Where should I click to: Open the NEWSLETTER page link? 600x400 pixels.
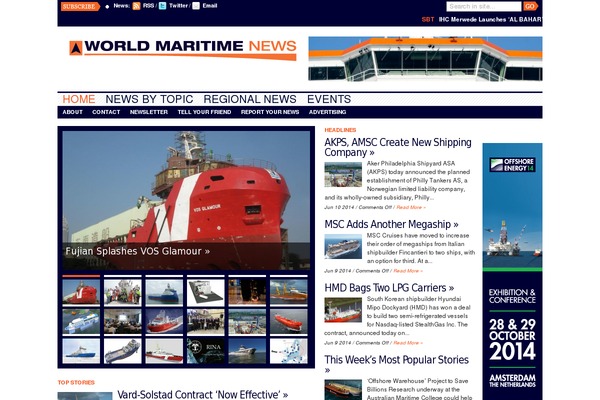tap(149, 112)
